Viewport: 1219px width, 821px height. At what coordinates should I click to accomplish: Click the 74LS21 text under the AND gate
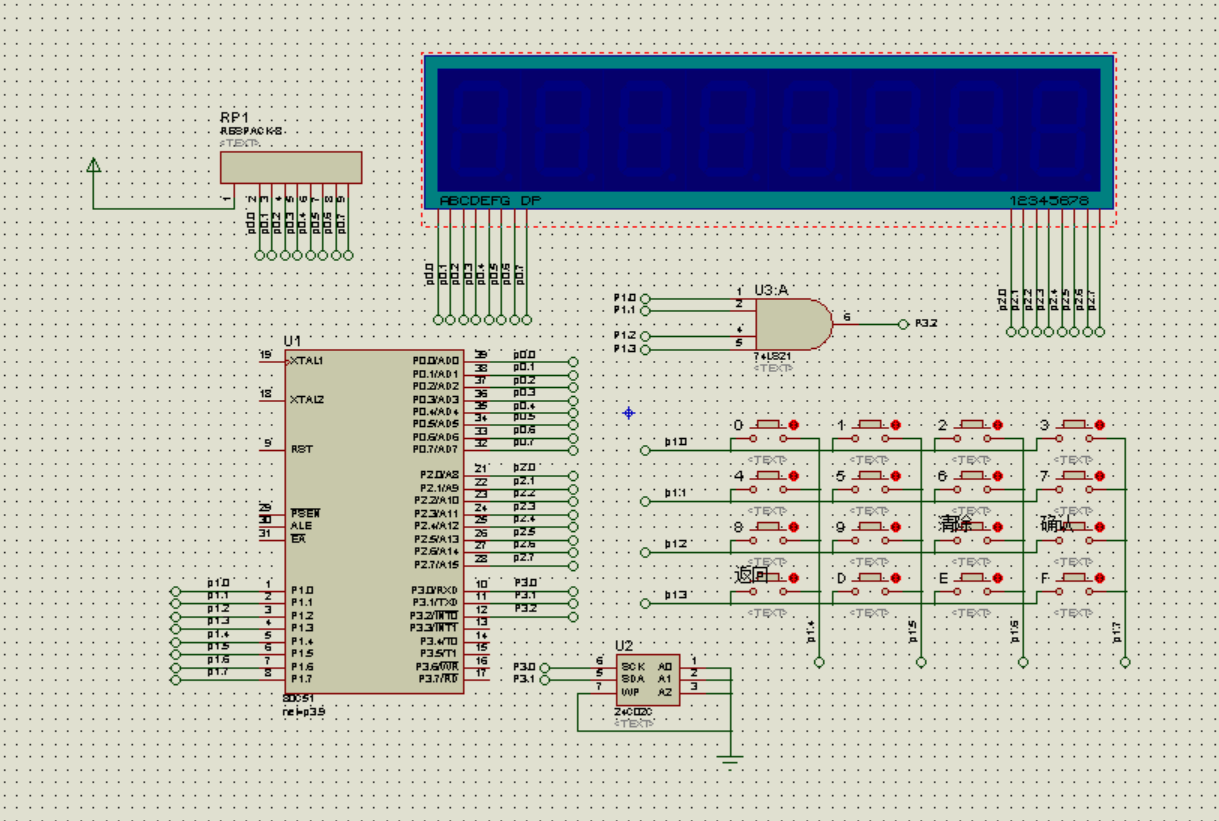click(774, 356)
